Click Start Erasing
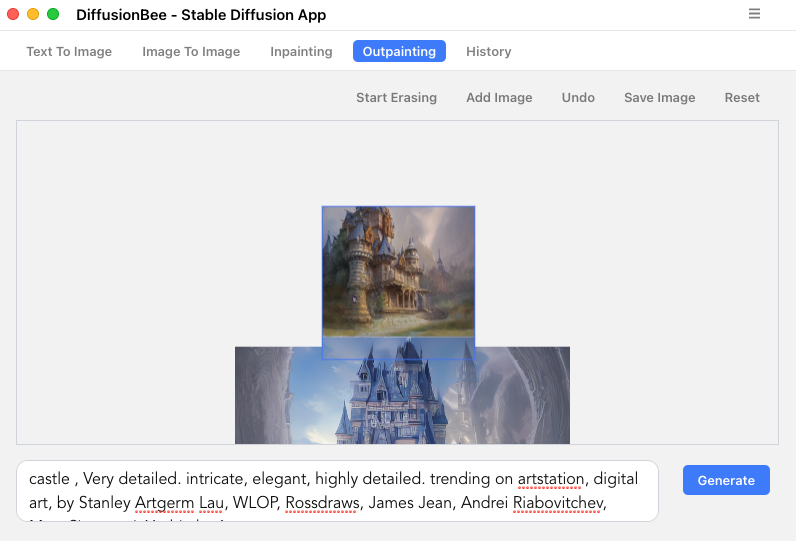796x541 pixels. click(396, 97)
